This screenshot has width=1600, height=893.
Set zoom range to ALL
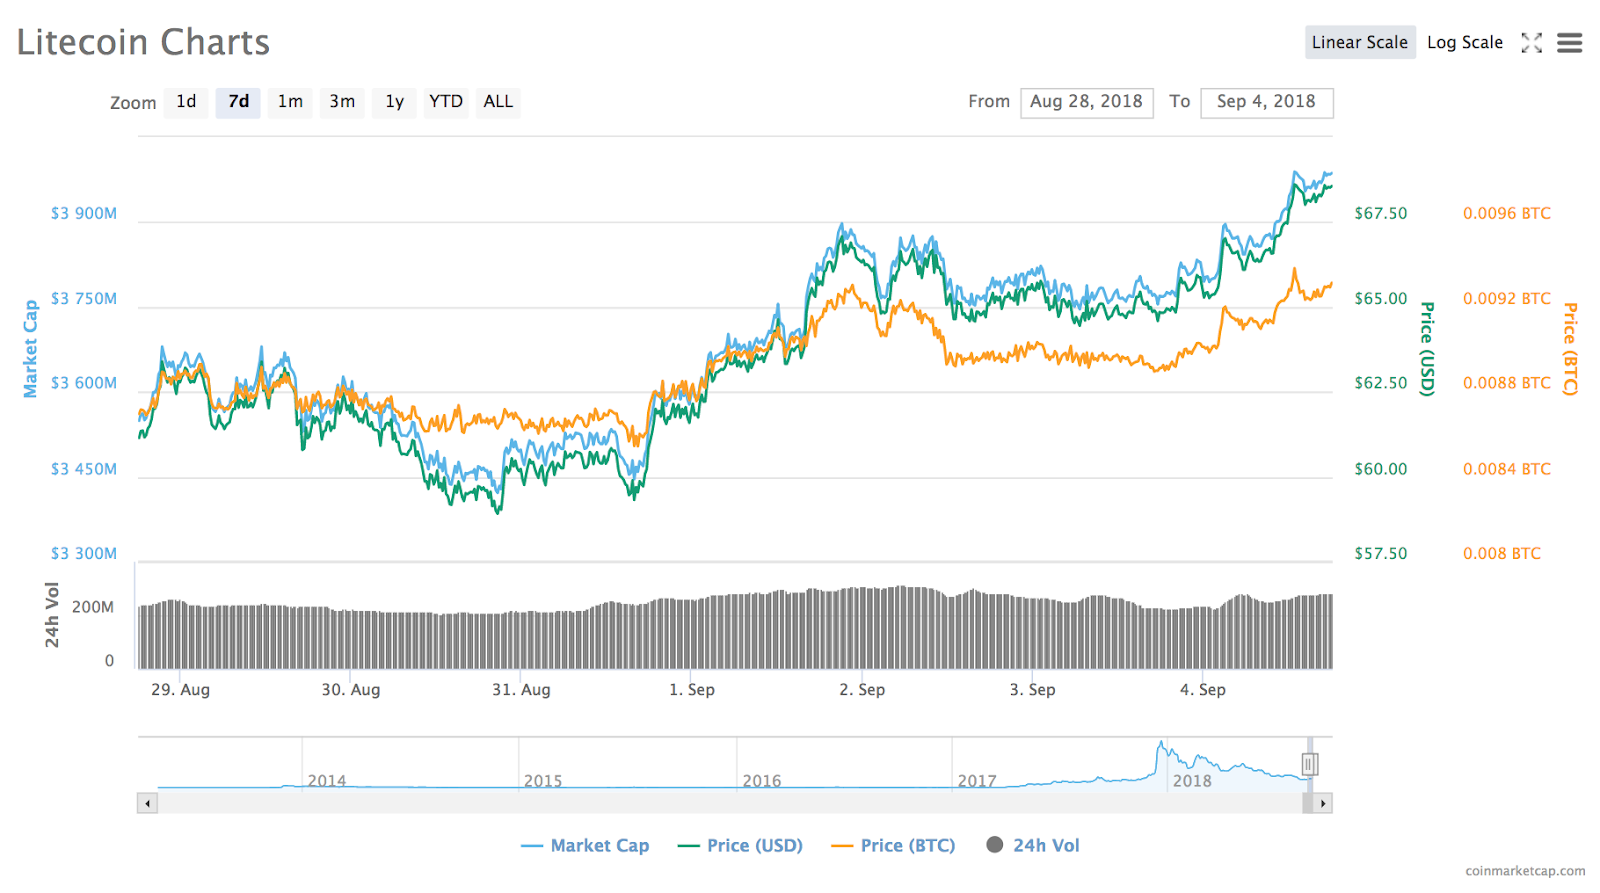click(498, 102)
